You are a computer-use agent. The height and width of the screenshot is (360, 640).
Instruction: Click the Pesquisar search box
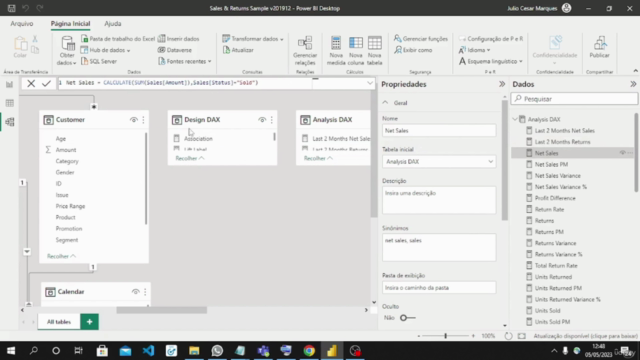click(x=574, y=99)
